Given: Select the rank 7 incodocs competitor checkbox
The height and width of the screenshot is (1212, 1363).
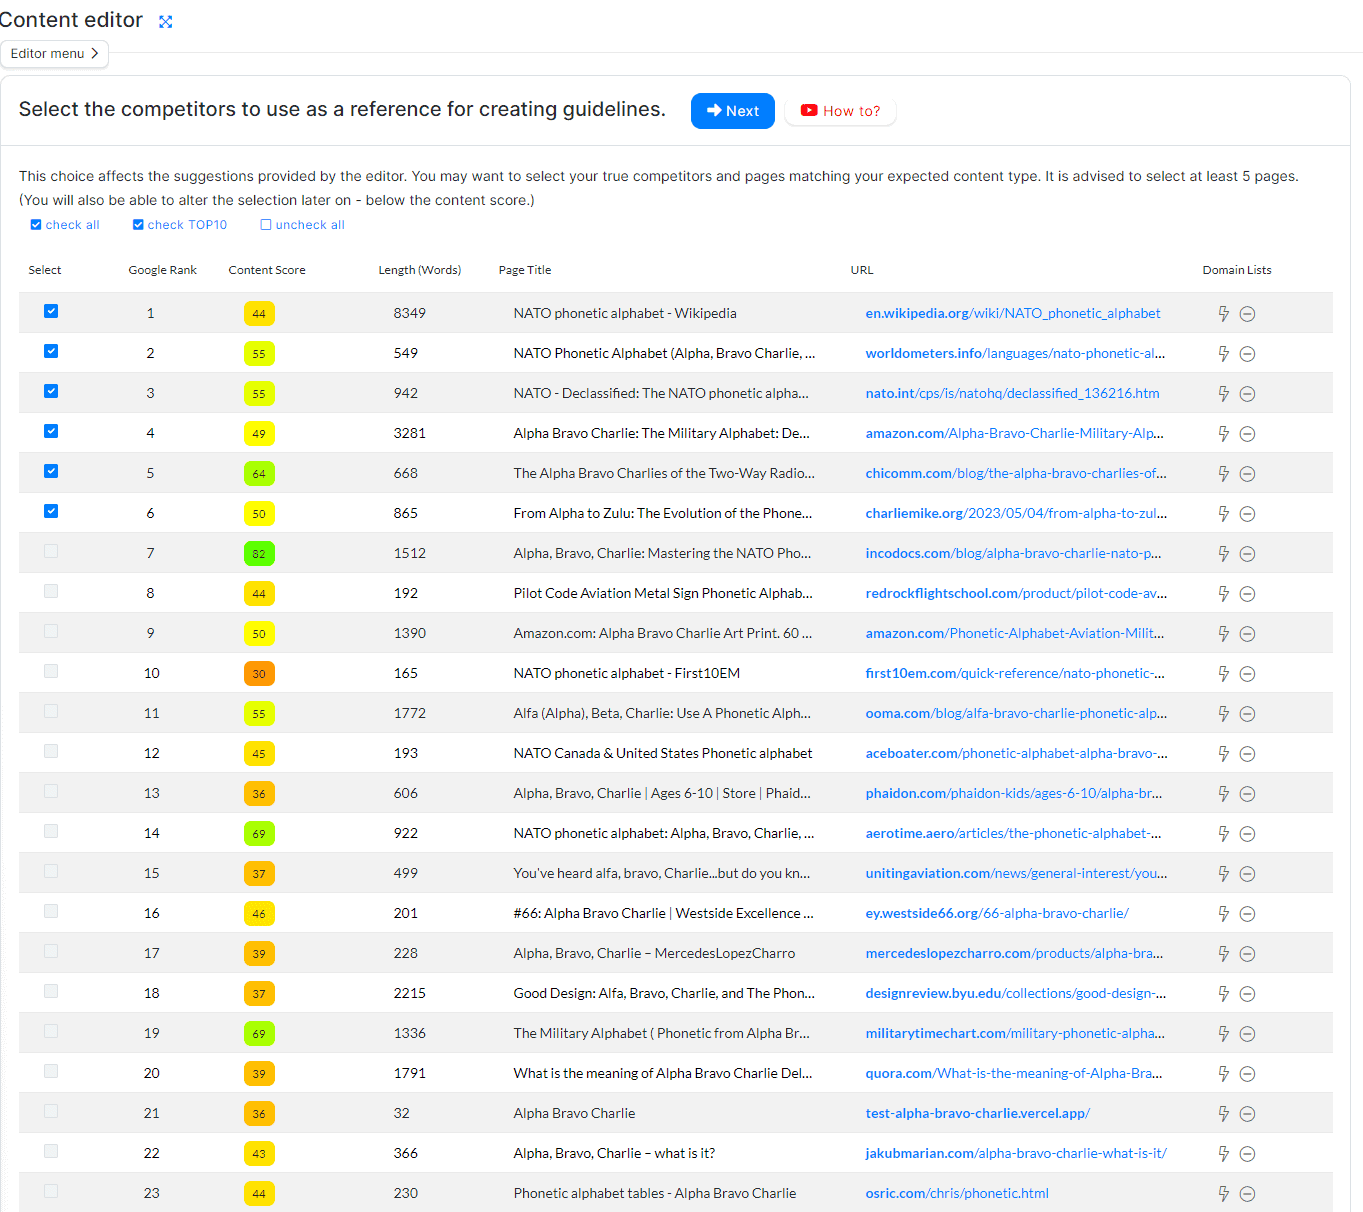Looking at the screenshot, I should pos(51,552).
